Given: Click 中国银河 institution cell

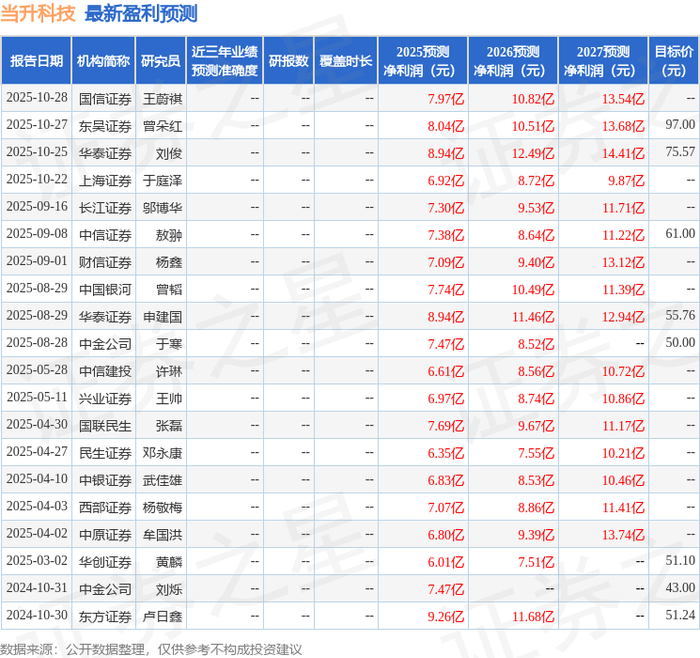Looking at the screenshot, I should click(105, 289).
